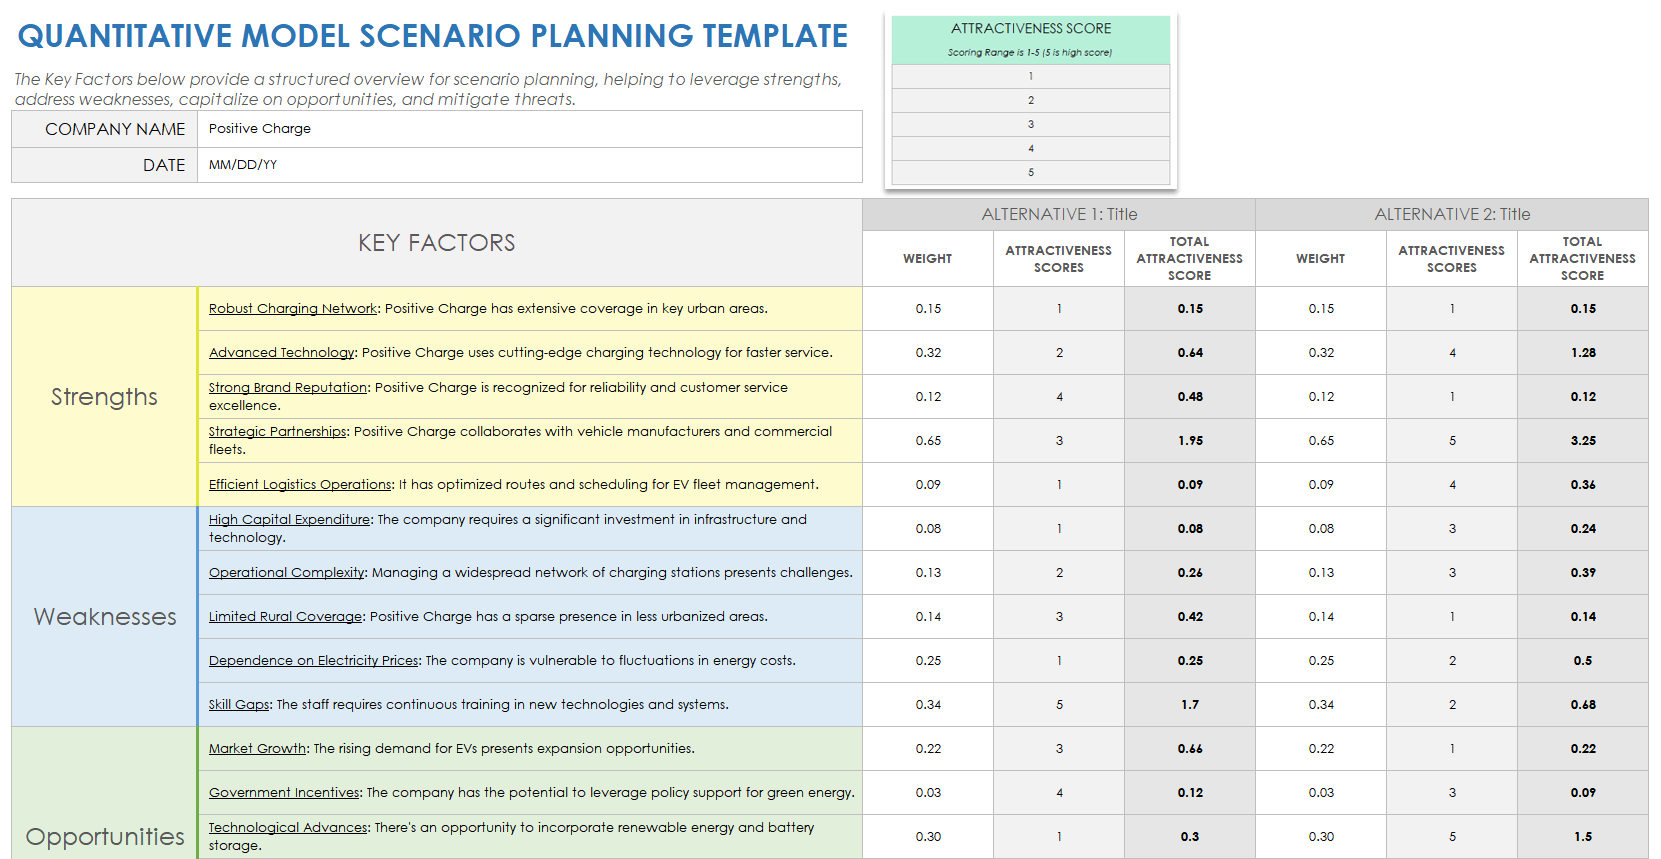Select the 3.25 total attractiveness score cell
The image size is (1661, 859).
(1582, 441)
